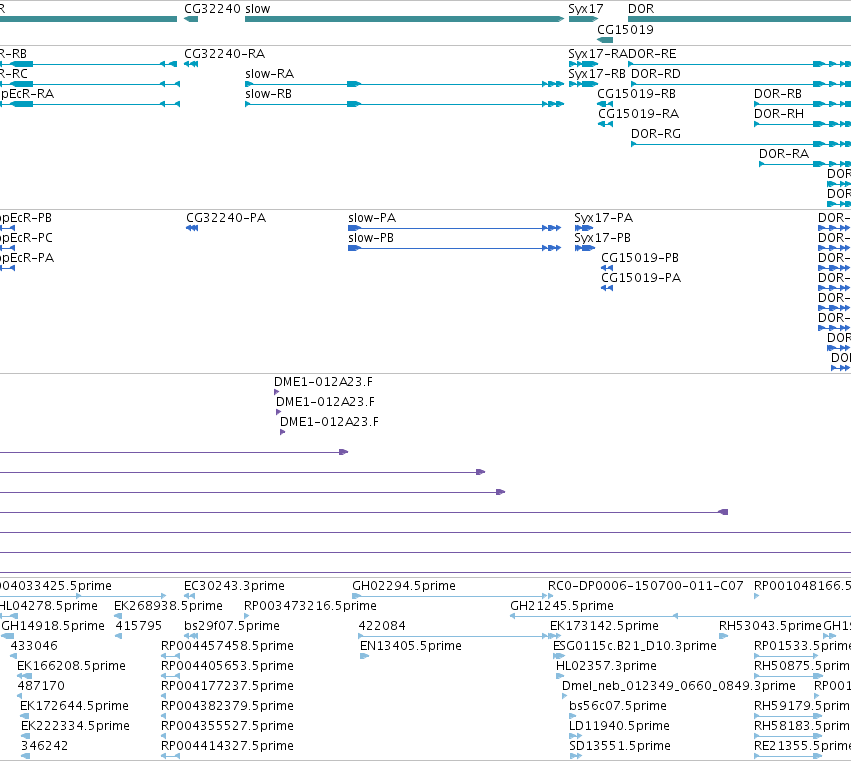851x761 pixels.
Task: Click the EN13405.5prime EST label
Action: click(x=411, y=646)
